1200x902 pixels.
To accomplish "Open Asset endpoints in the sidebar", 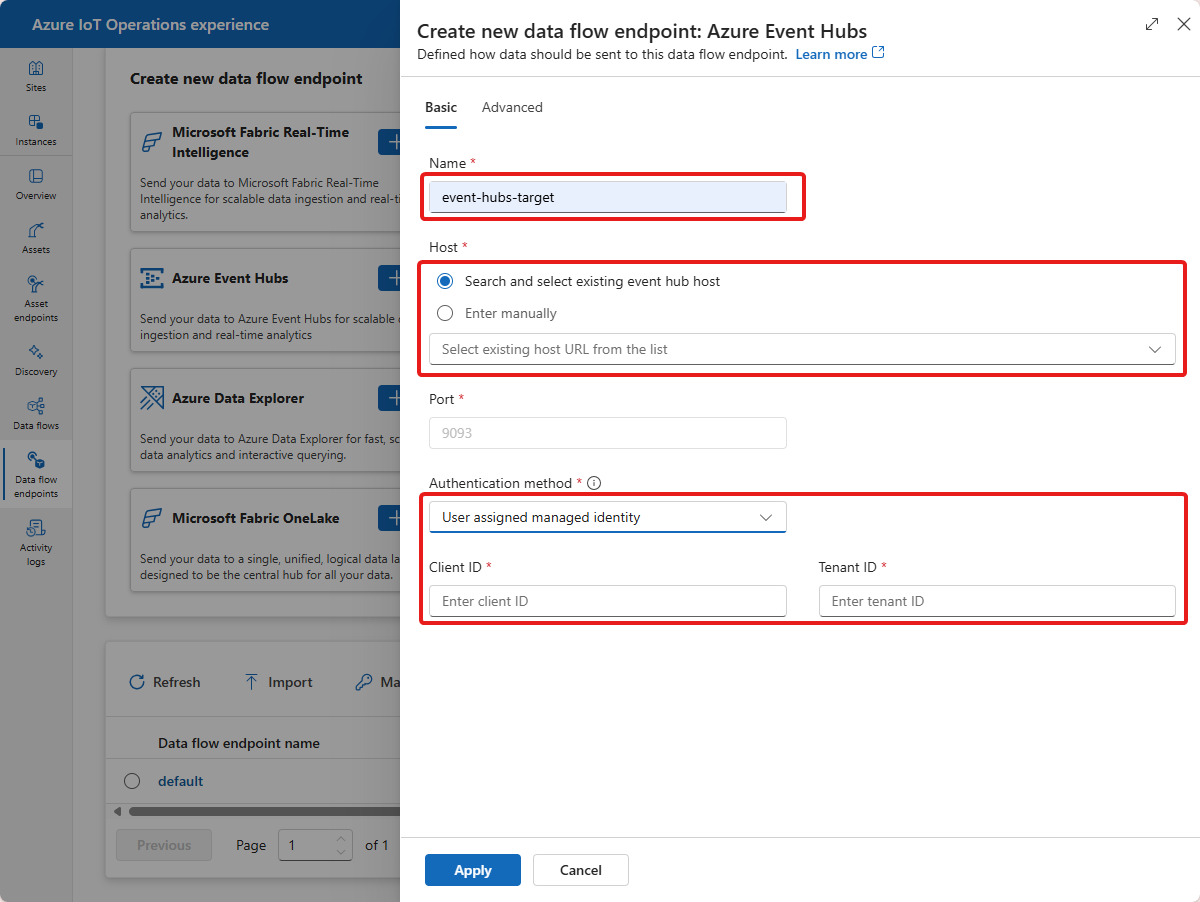I will (x=36, y=299).
